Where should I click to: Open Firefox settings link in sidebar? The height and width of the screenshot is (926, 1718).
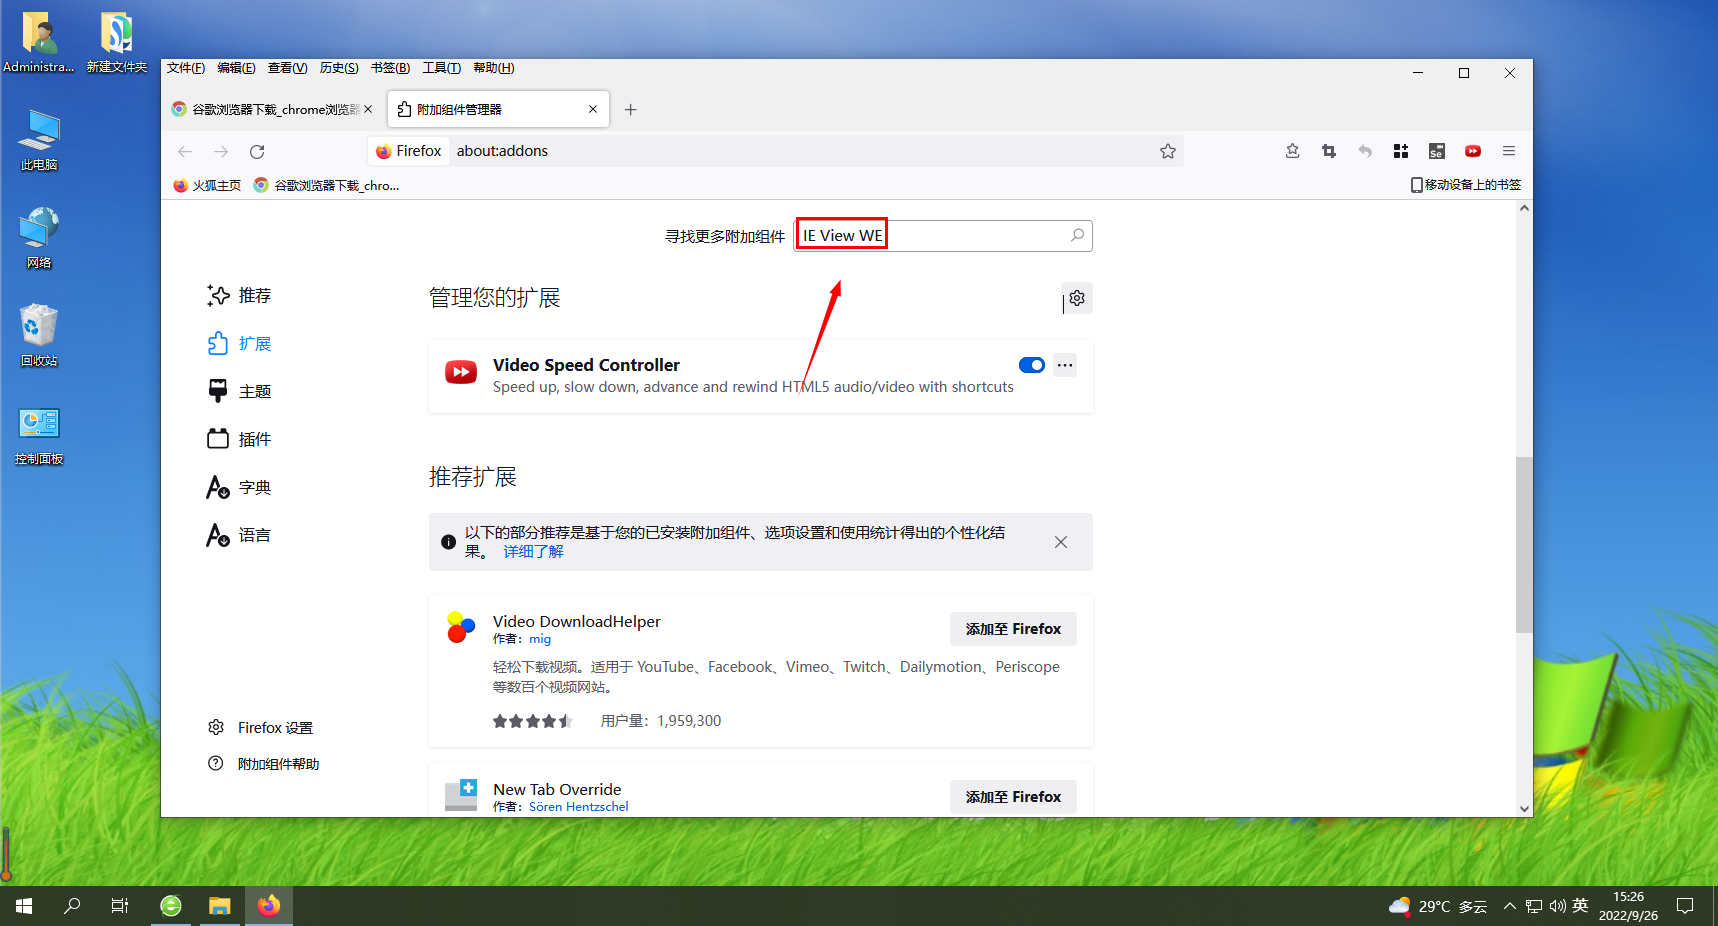261,728
